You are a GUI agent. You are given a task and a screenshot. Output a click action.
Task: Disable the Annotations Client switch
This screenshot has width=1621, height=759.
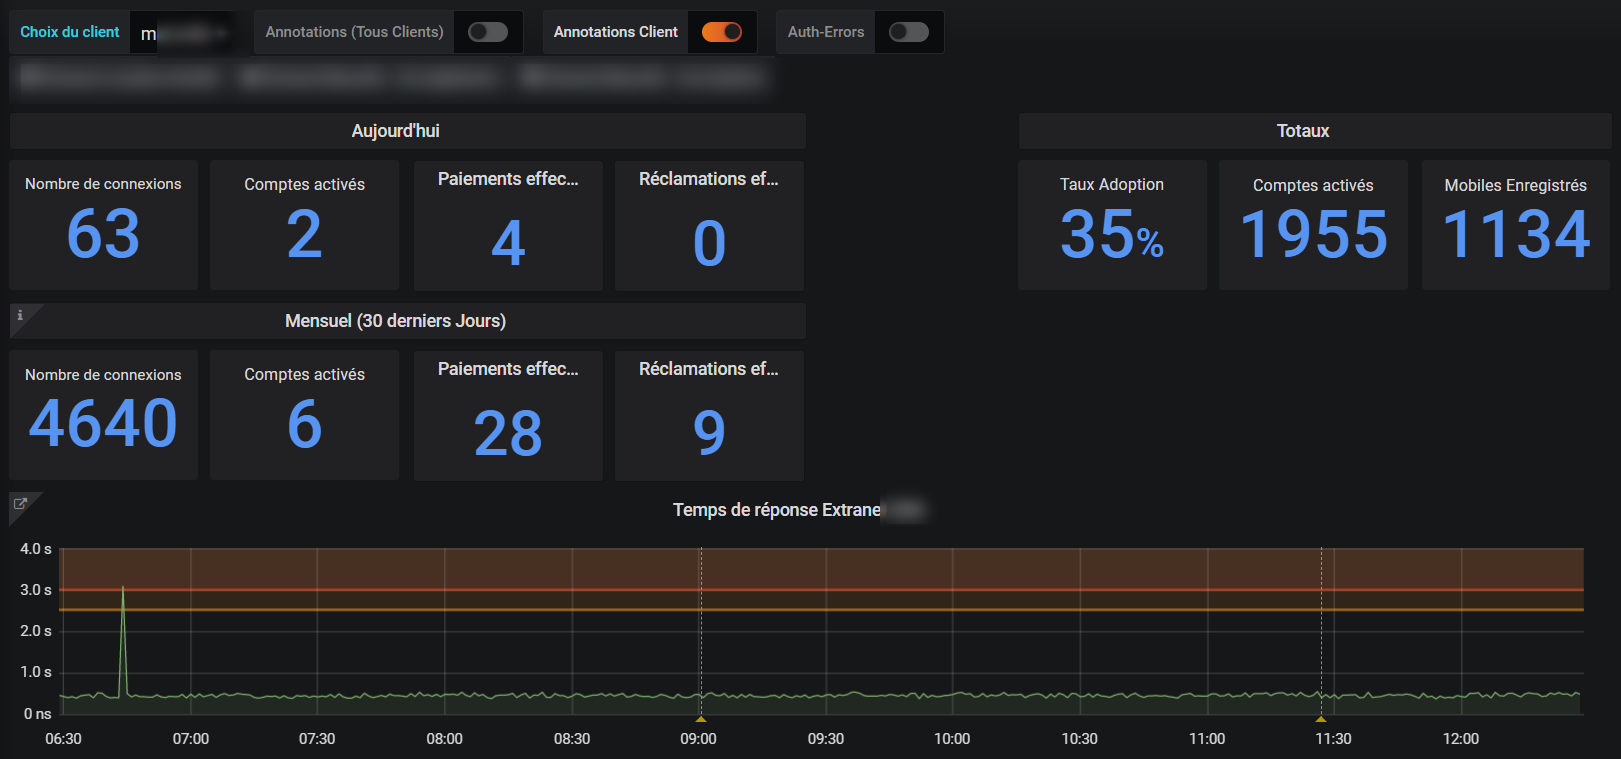[x=721, y=32]
